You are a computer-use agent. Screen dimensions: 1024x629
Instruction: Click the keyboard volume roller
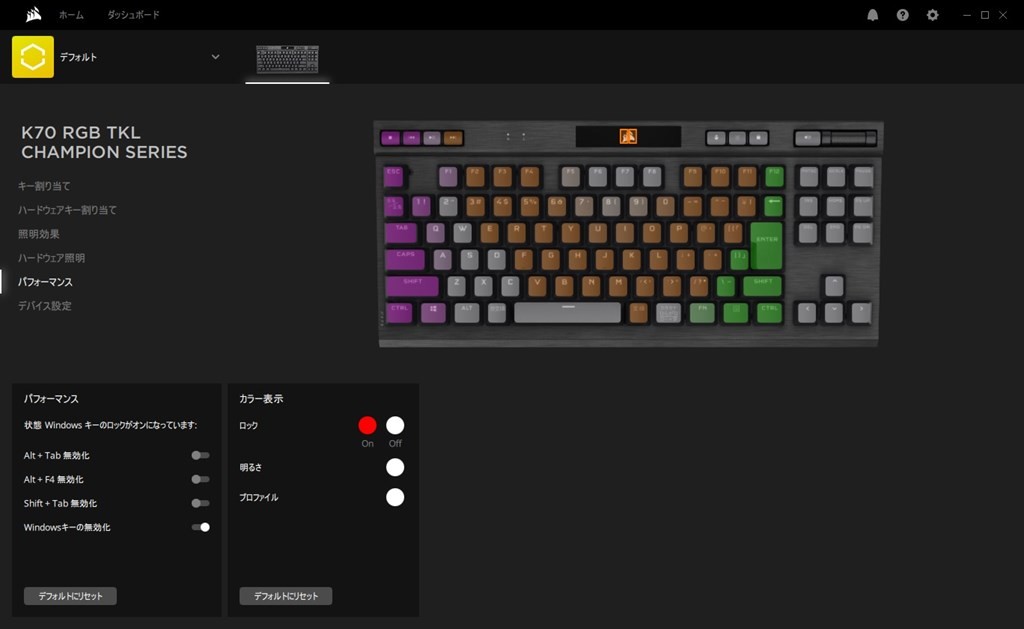(x=849, y=138)
